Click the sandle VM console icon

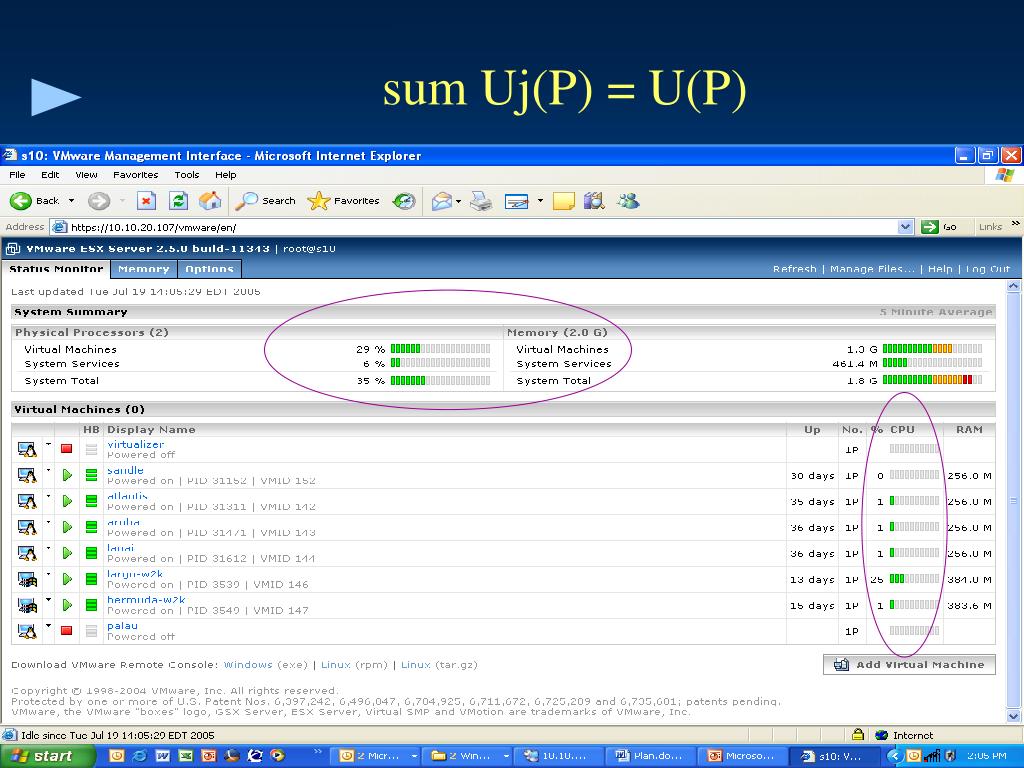point(27,475)
